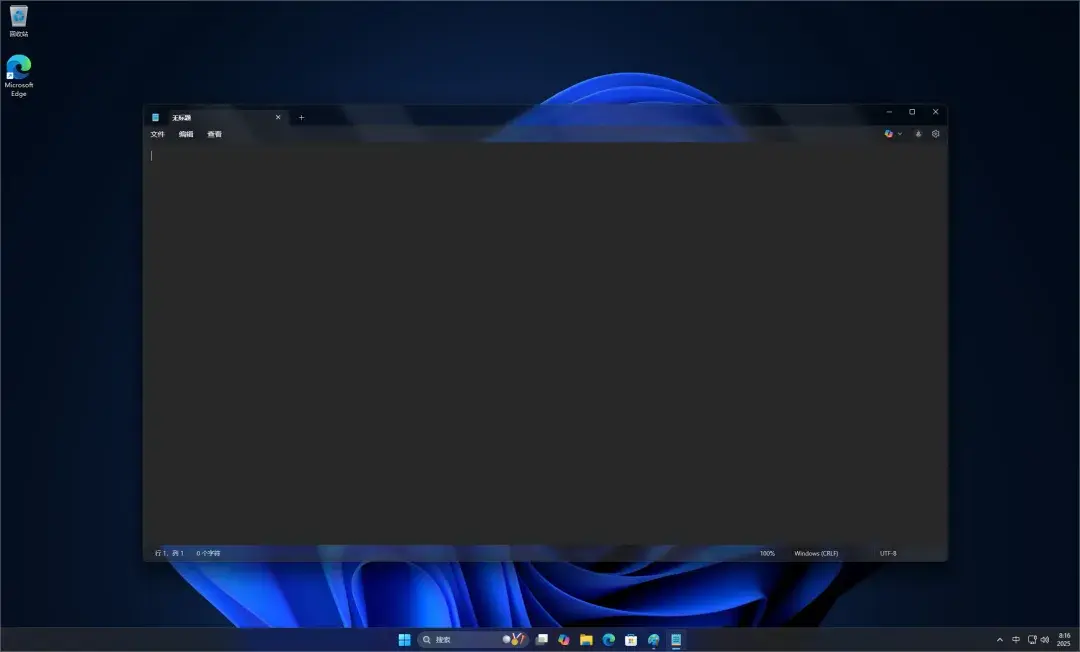Click the Notepad icon on the taskbar
This screenshot has height=652, width=1080.
676,640
